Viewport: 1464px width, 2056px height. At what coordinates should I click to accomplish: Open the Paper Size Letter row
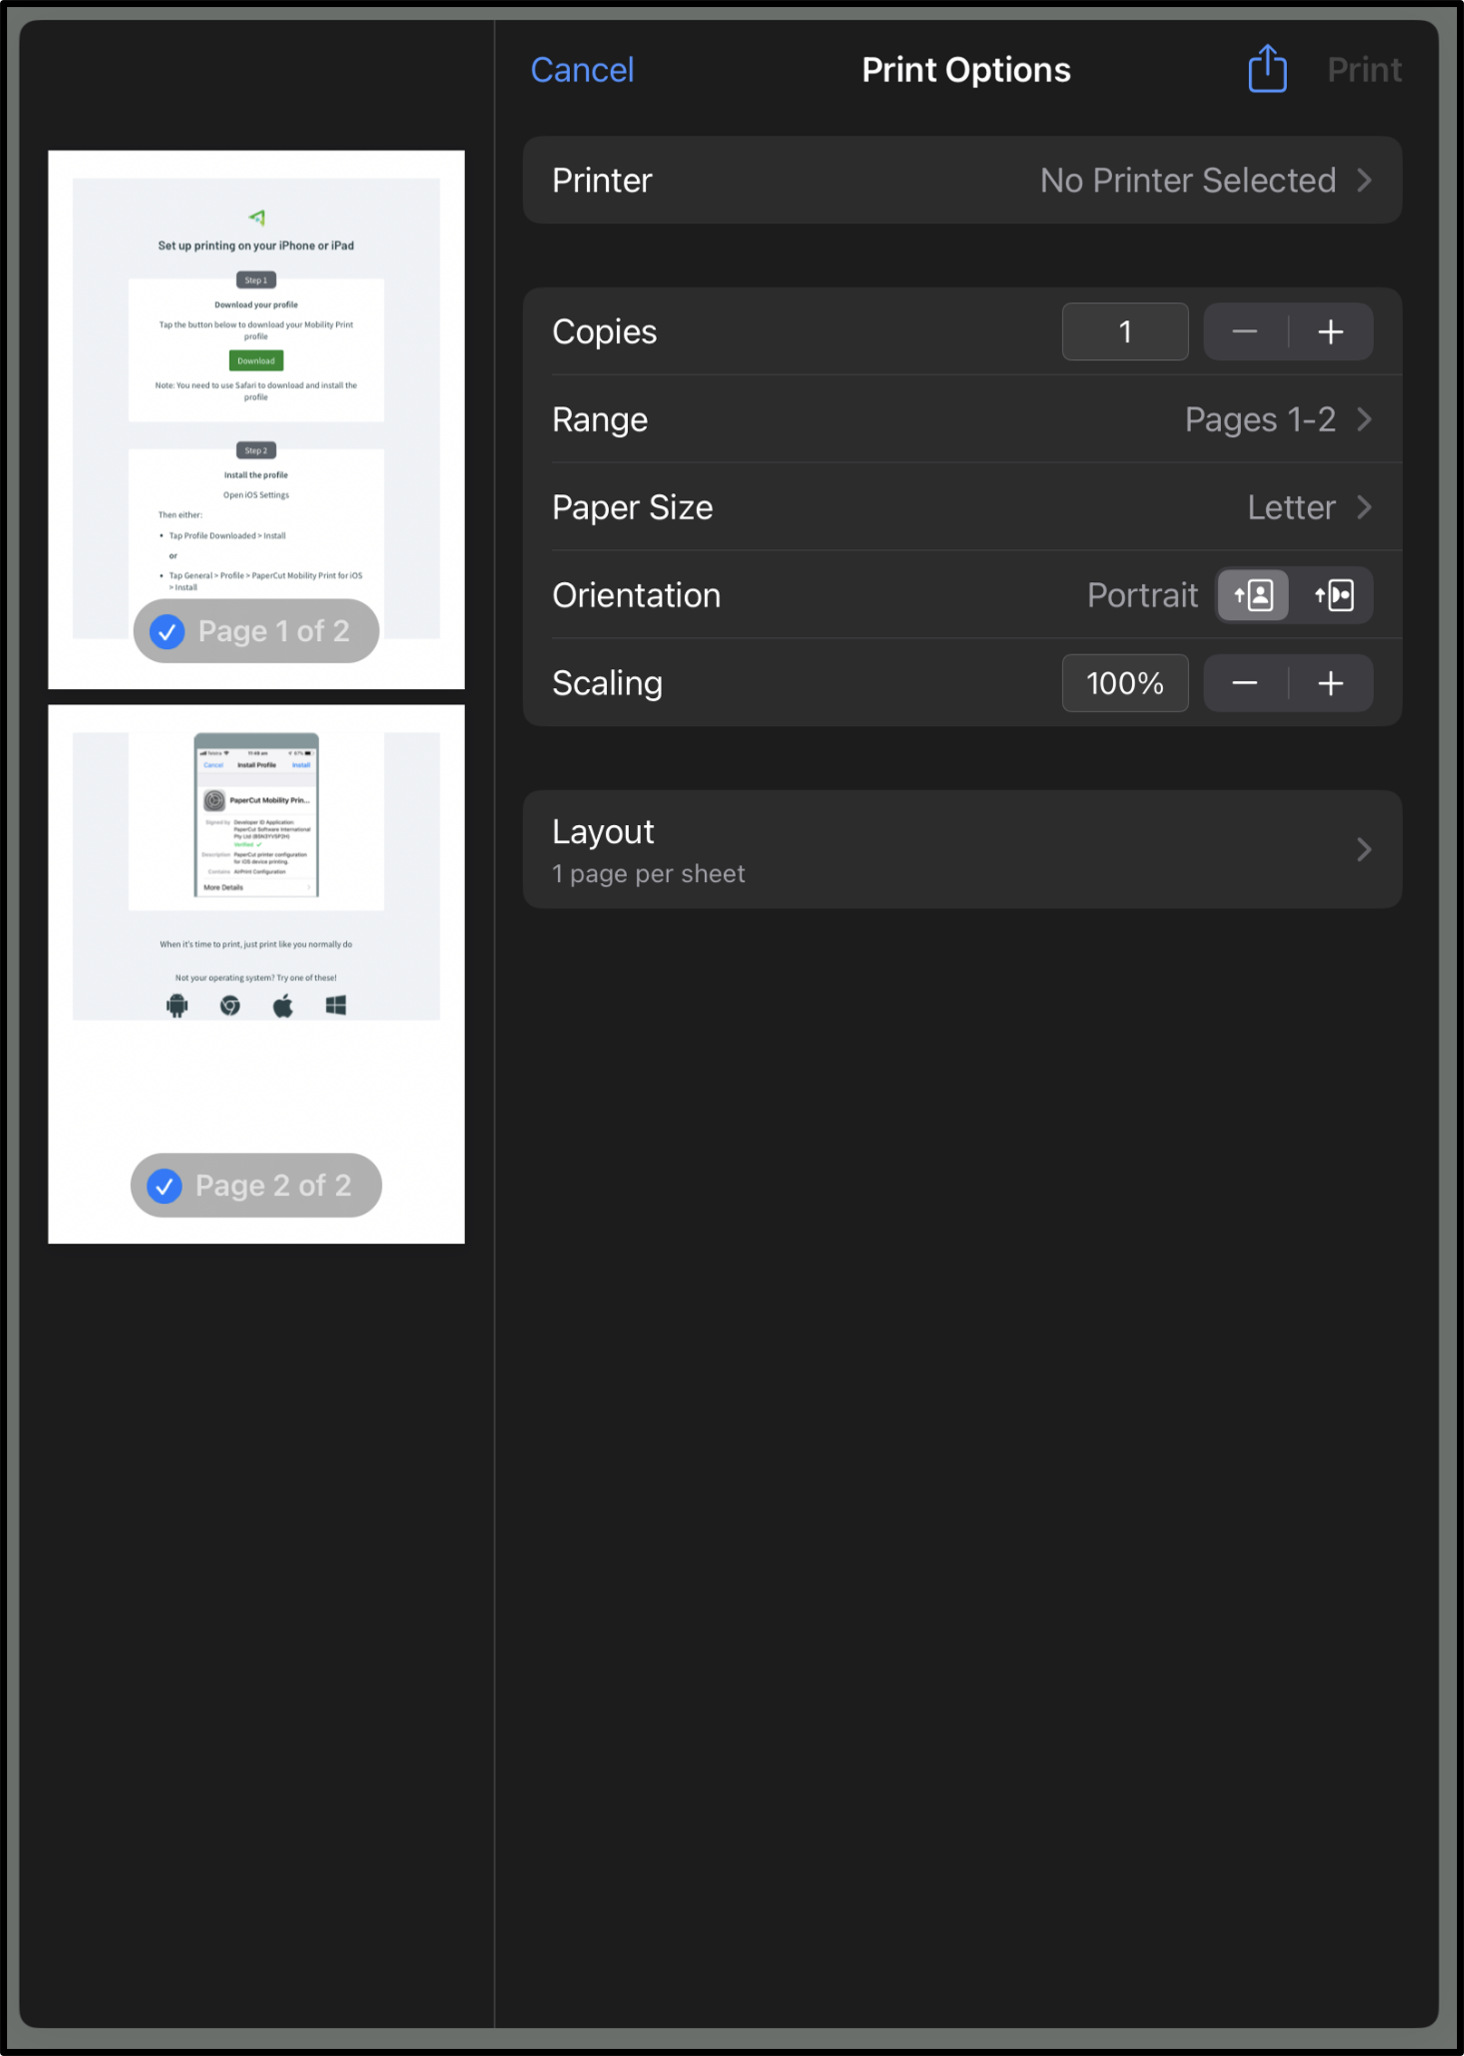click(962, 507)
